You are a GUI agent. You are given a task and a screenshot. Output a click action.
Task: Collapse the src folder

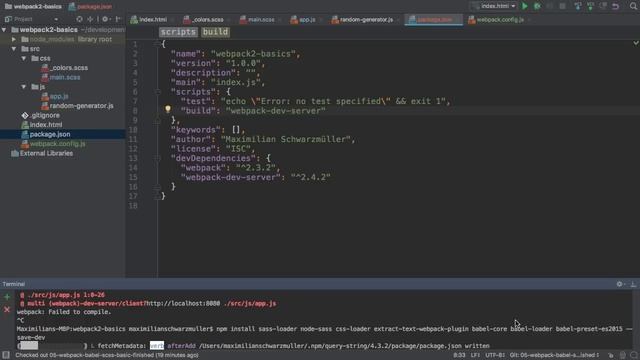[14, 49]
